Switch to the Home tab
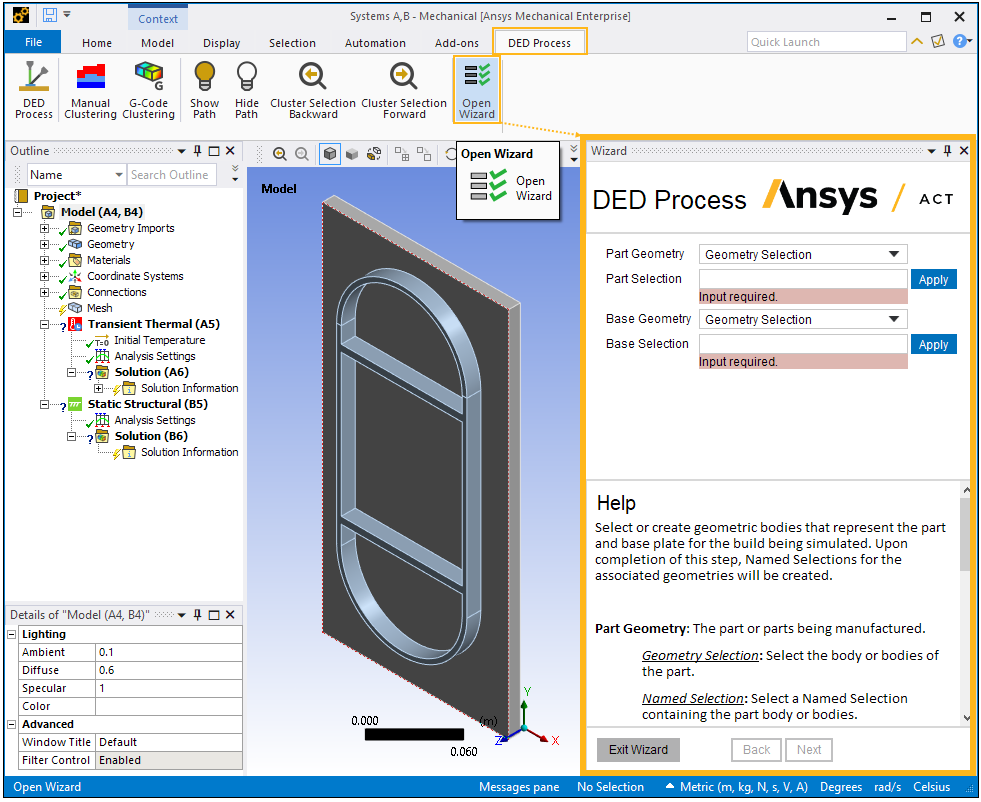Screen dimensions: 981x802 pyautogui.click(x=97, y=43)
